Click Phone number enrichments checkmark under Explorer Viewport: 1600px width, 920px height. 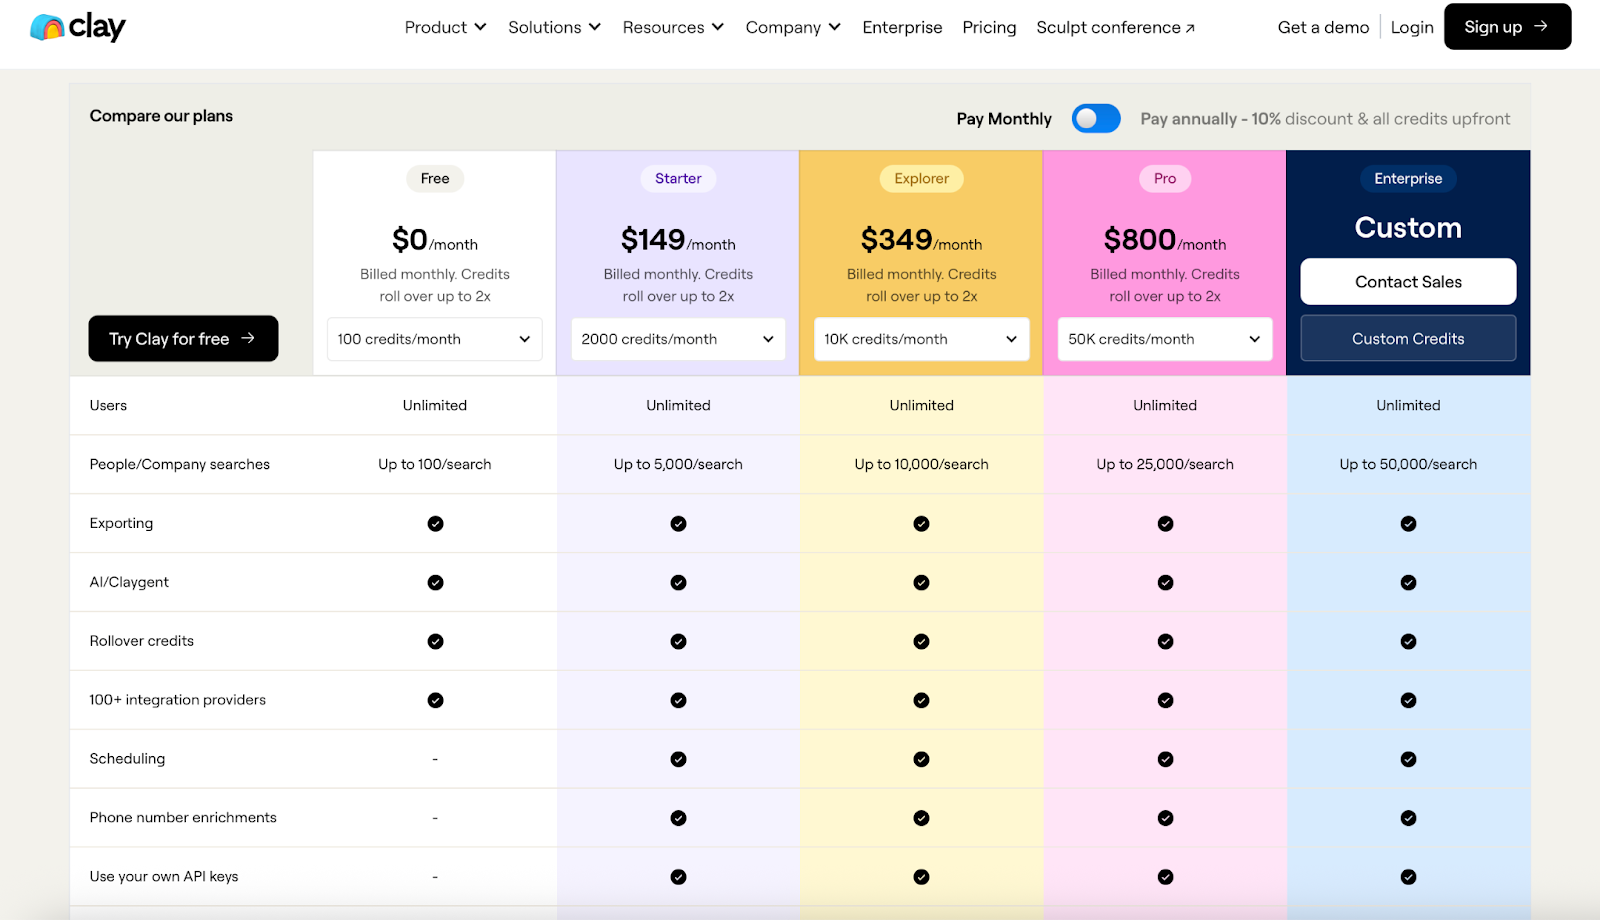(x=921, y=818)
